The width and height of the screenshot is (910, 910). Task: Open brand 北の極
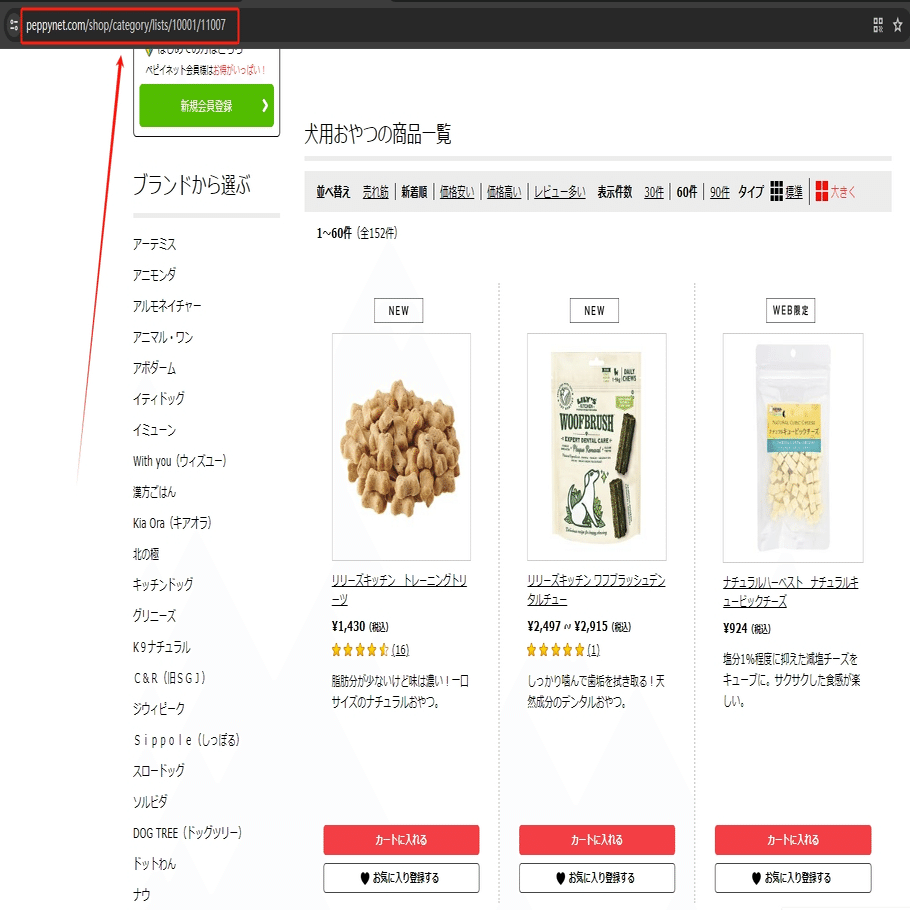point(146,554)
